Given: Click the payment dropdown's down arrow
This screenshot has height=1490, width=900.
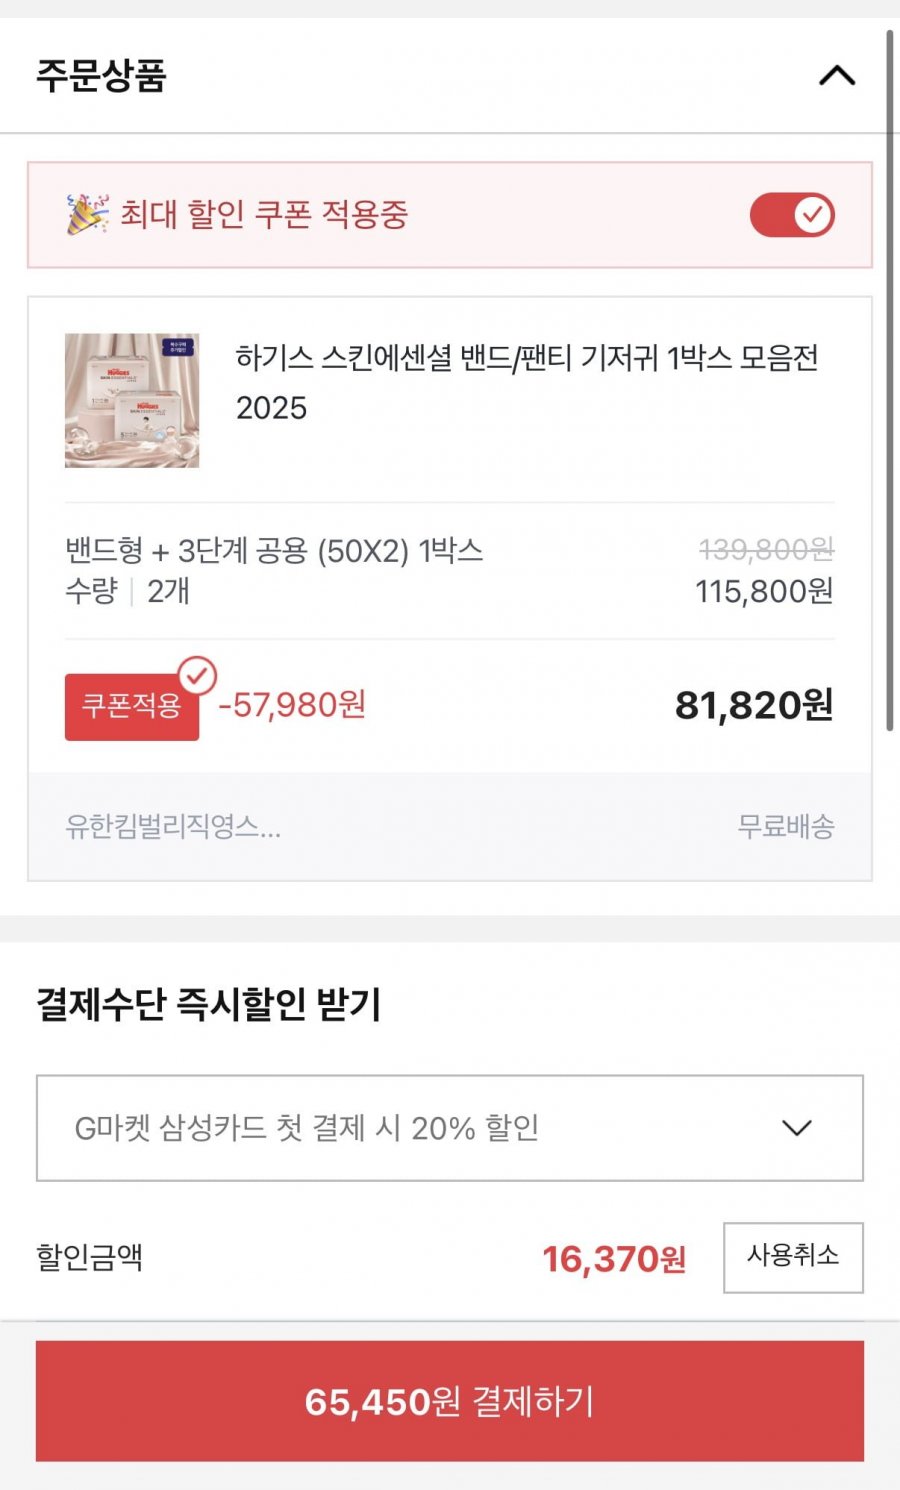Looking at the screenshot, I should (796, 1128).
